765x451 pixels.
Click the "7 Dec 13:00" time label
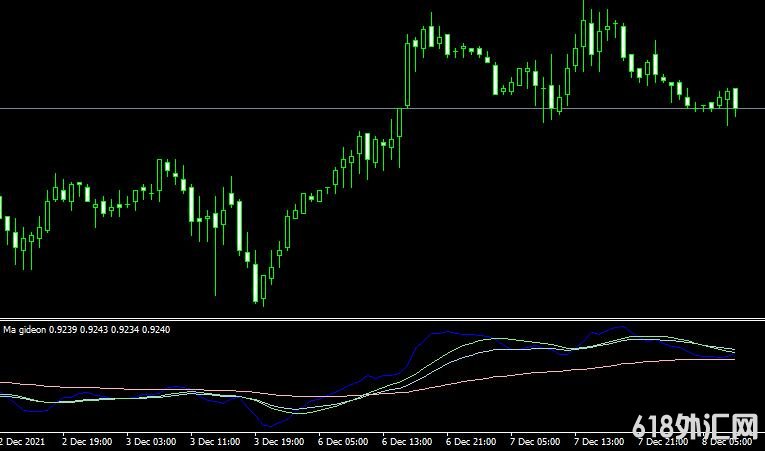click(599, 441)
